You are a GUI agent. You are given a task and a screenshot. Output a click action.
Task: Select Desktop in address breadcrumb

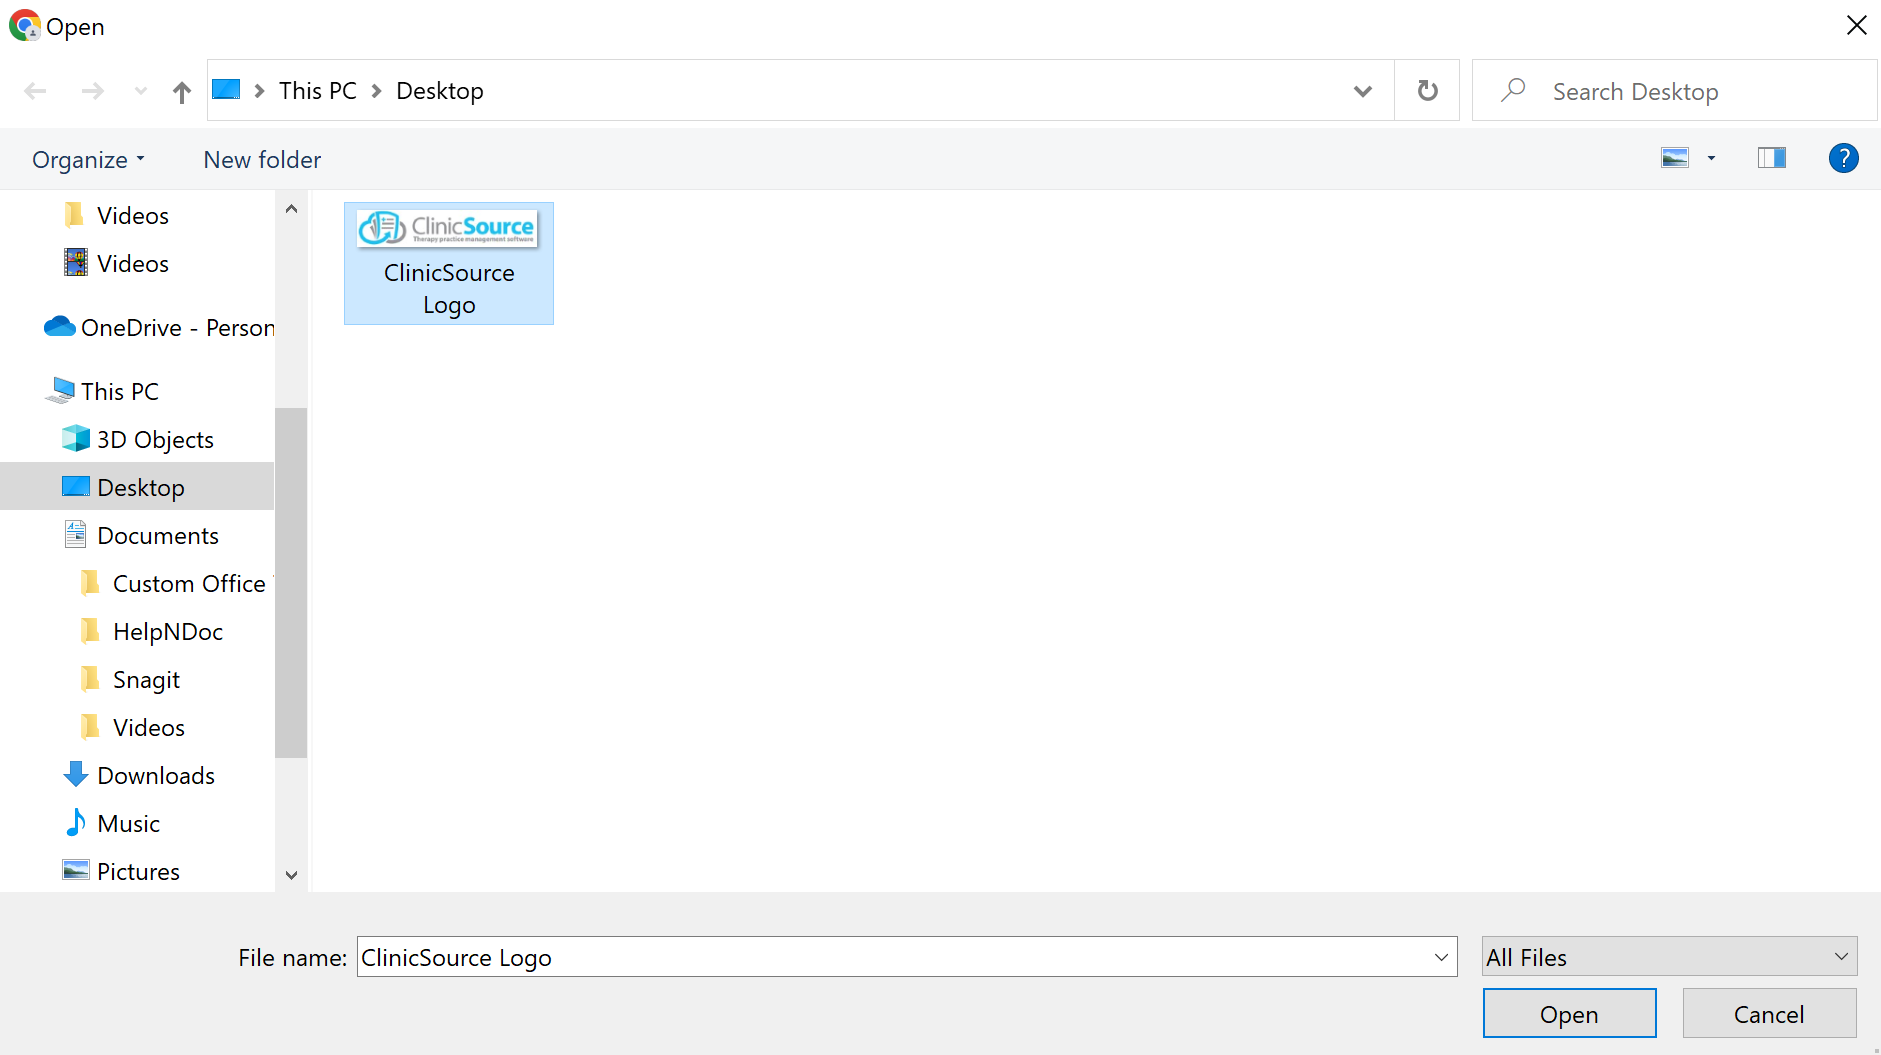[x=440, y=91]
